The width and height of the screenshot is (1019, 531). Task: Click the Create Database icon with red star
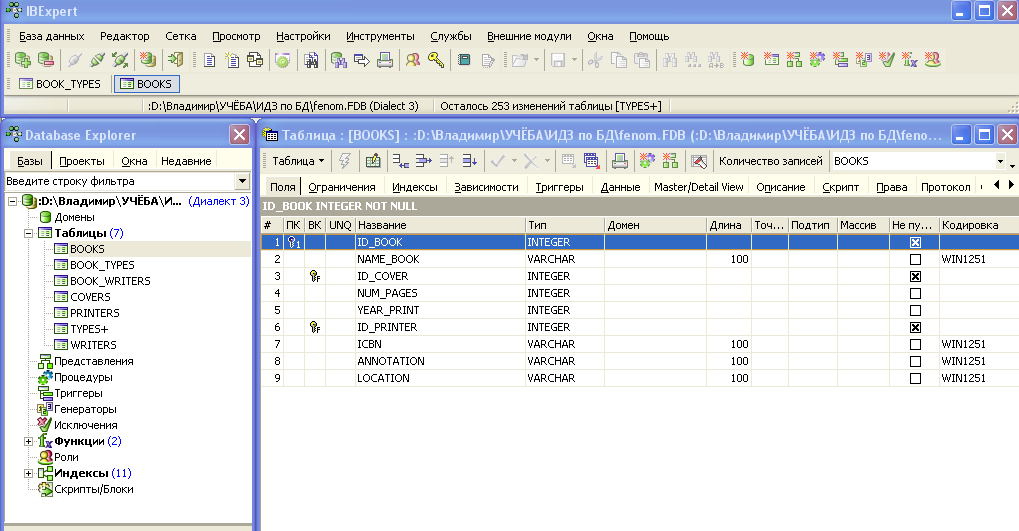[148, 60]
